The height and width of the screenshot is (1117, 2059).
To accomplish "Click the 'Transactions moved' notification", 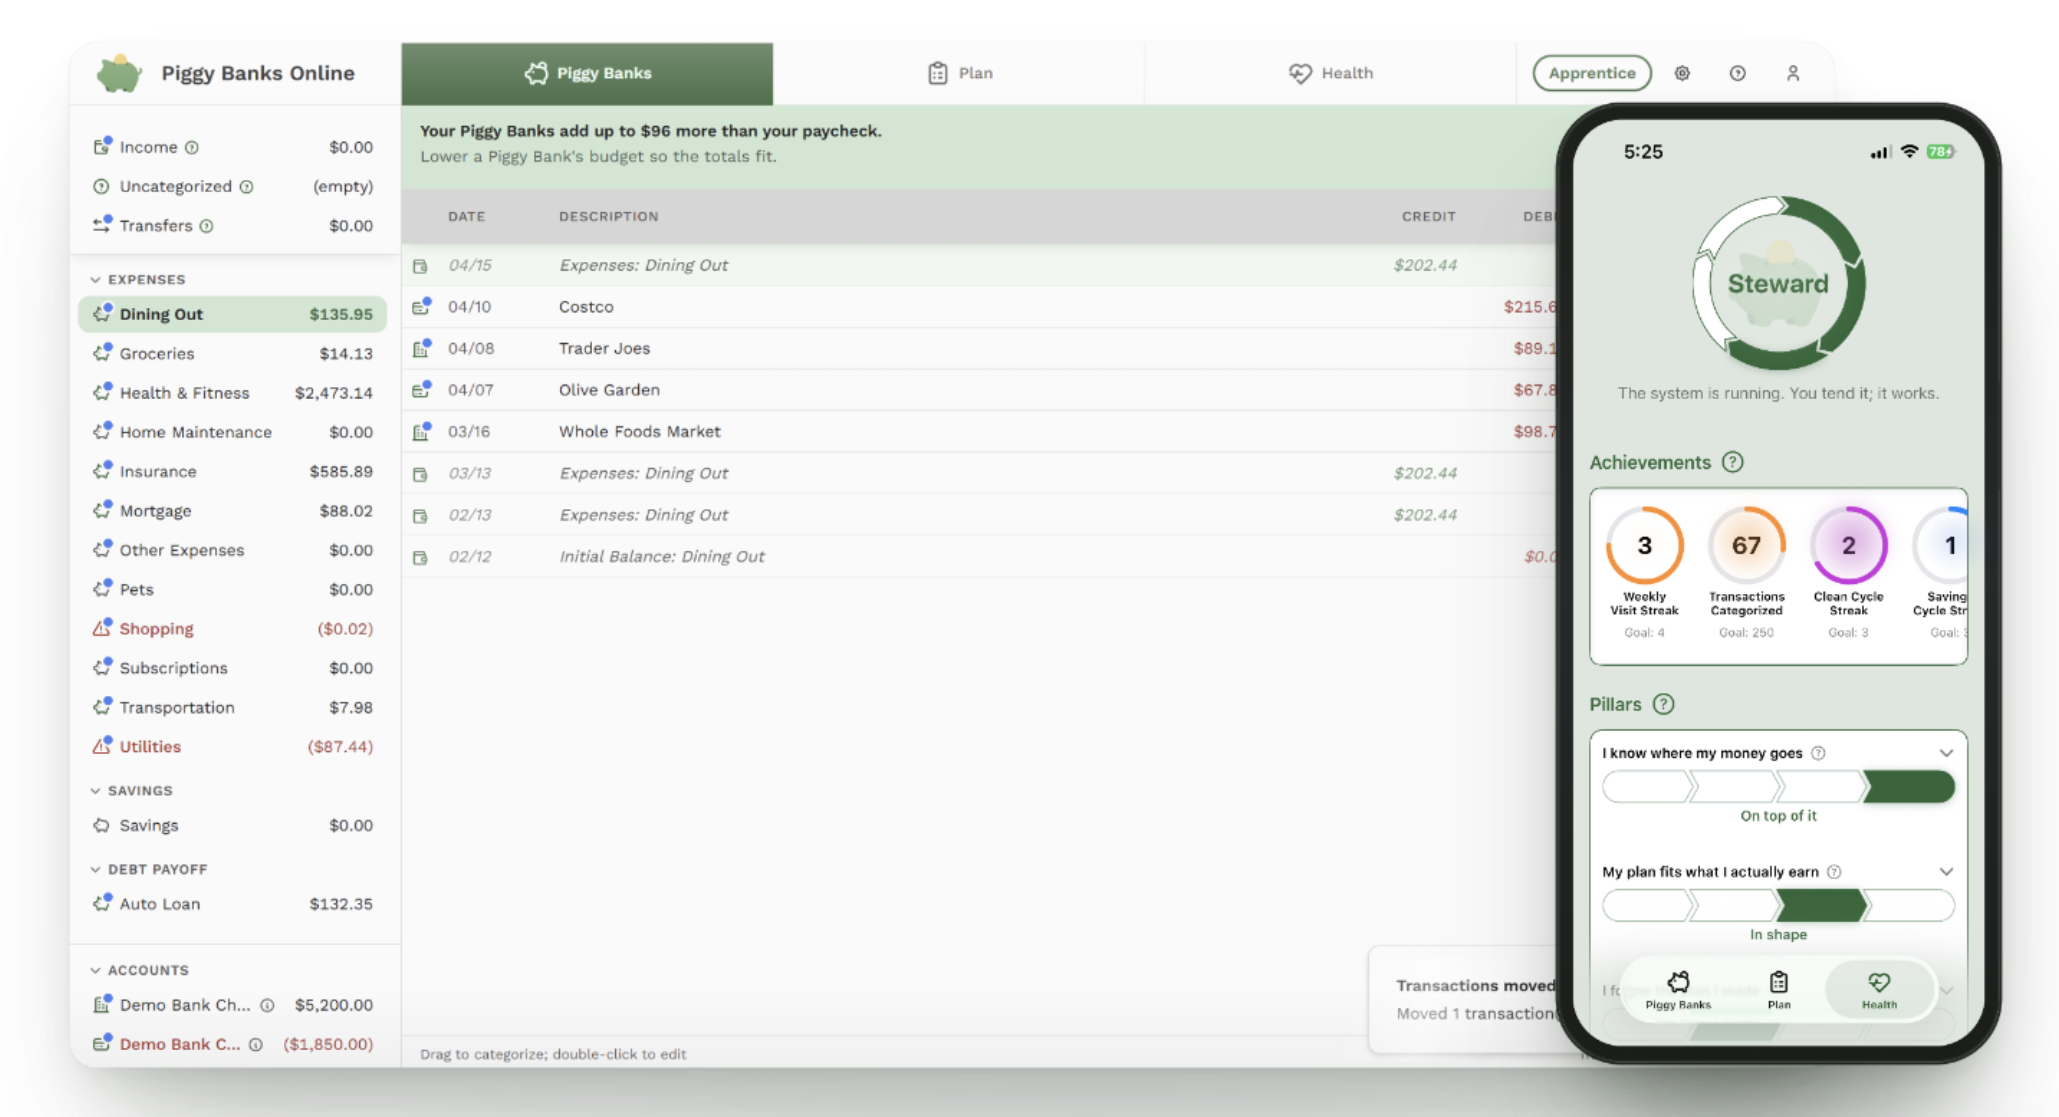I will pyautogui.click(x=1465, y=999).
